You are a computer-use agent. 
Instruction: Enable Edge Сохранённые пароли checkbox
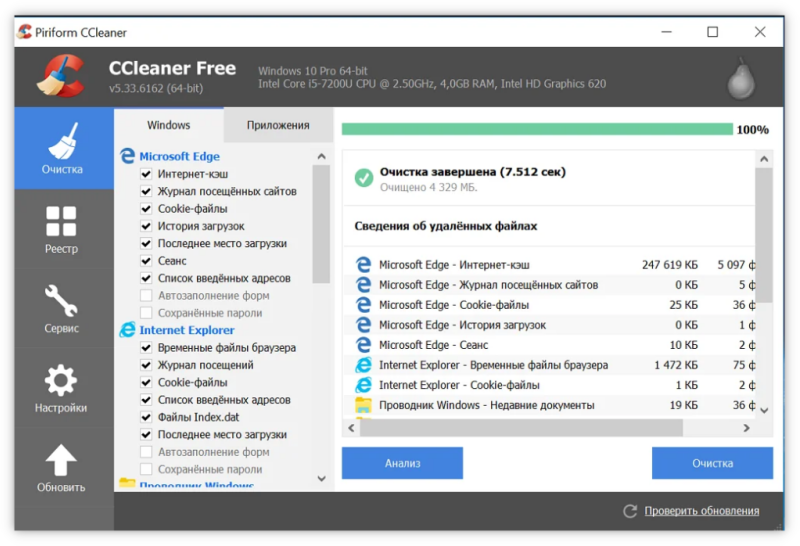[146, 313]
